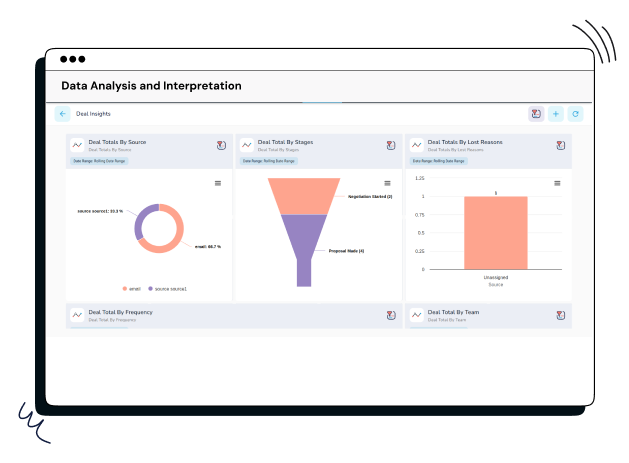The height and width of the screenshot is (463, 629).
Task: Click the plus icon to add a widget
Action: coord(556,114)
